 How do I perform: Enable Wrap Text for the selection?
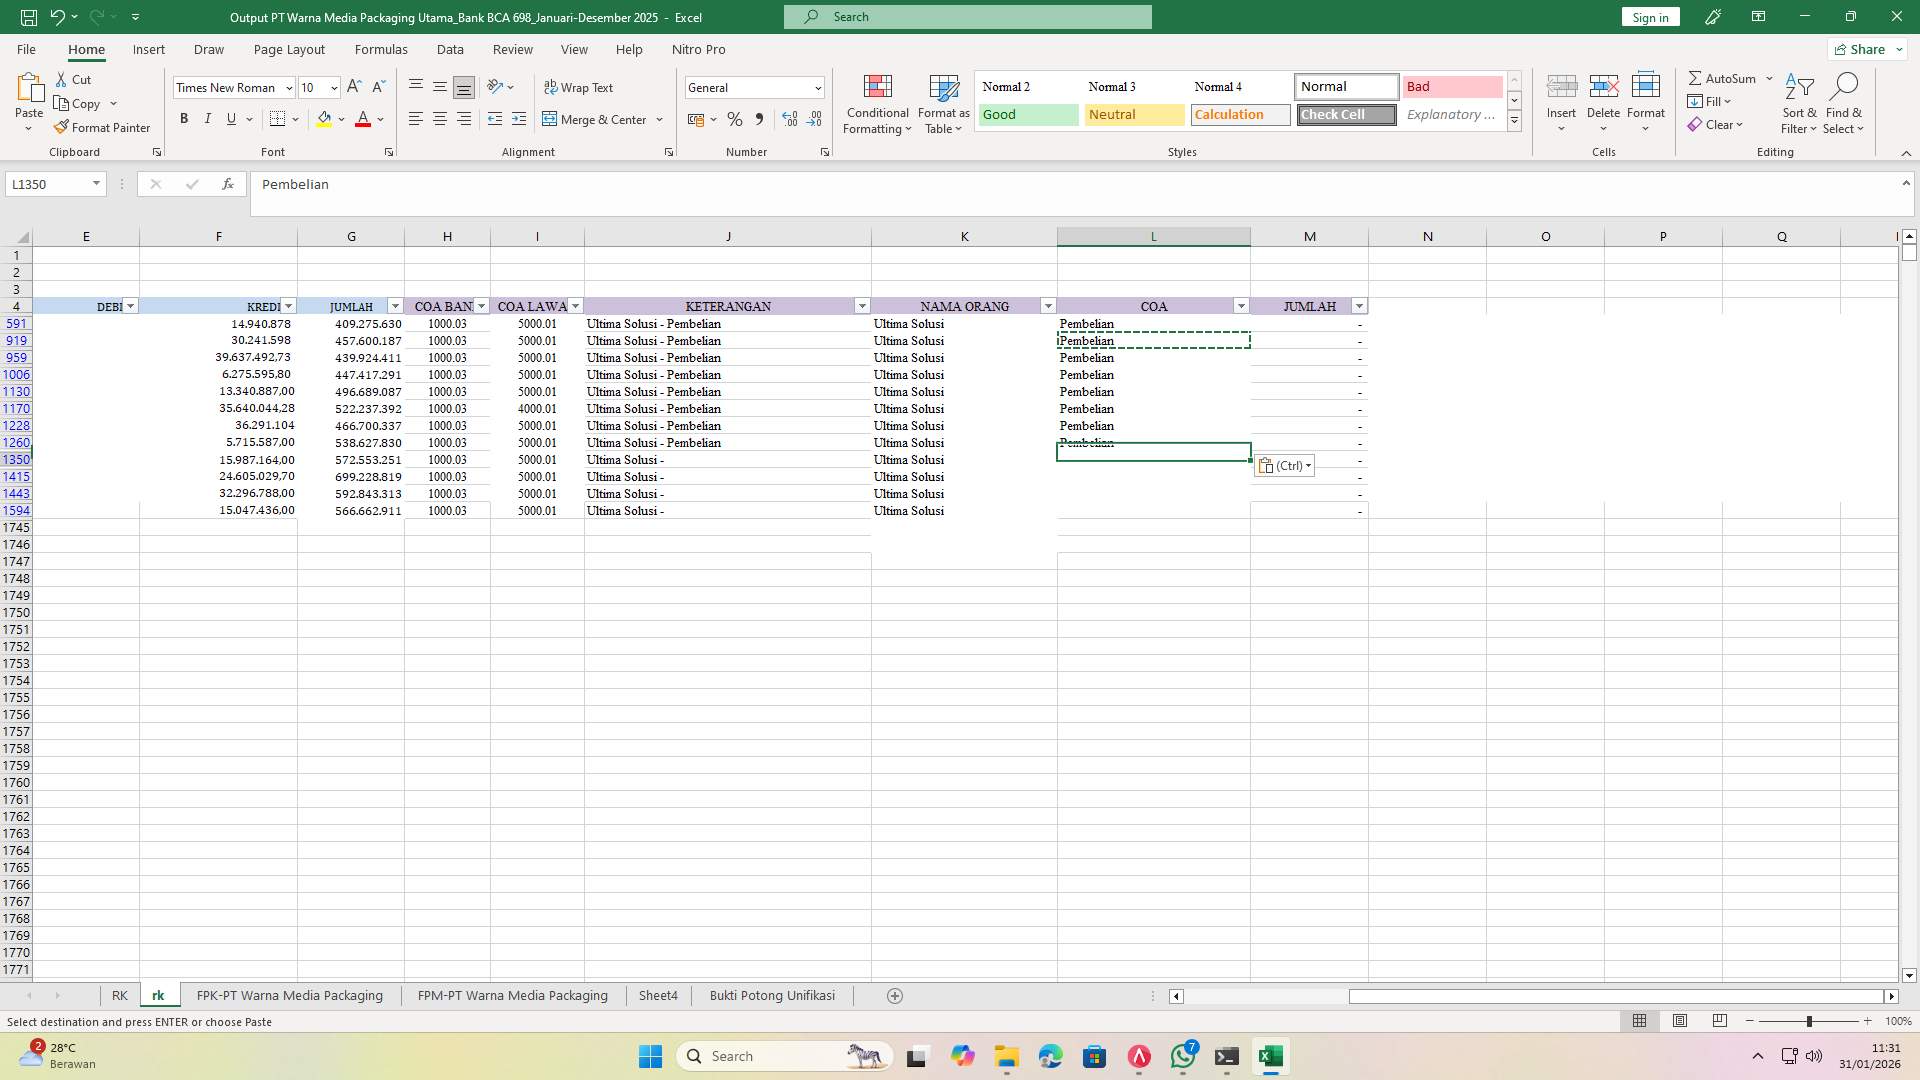click(x=579, y=87)
